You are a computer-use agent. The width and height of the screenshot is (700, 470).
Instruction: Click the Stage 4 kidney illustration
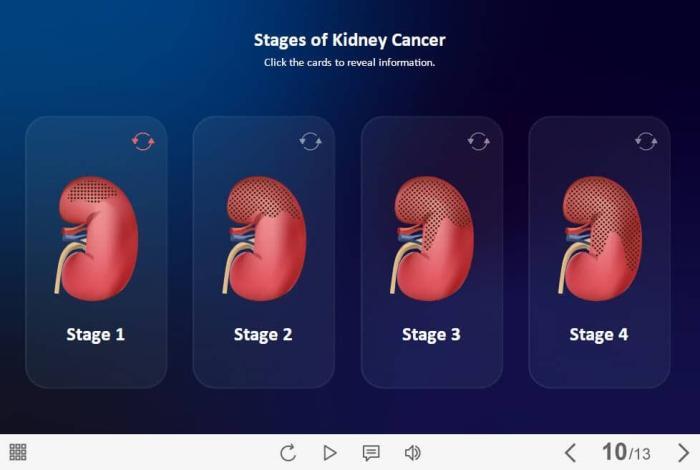click(600, 237)
